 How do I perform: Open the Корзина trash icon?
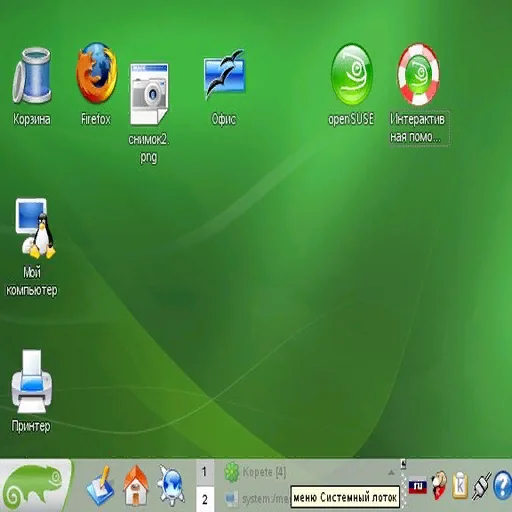coord(32,75)
